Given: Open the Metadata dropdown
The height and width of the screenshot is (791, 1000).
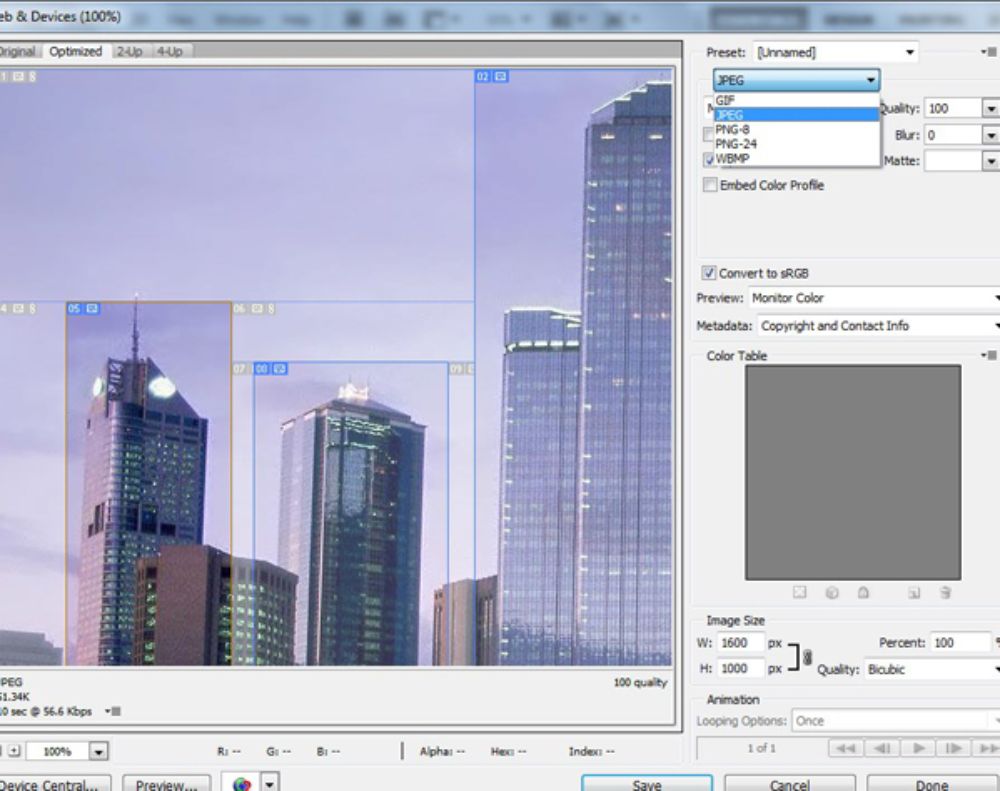Looking at the screenshot, I should tap(879, 326).
